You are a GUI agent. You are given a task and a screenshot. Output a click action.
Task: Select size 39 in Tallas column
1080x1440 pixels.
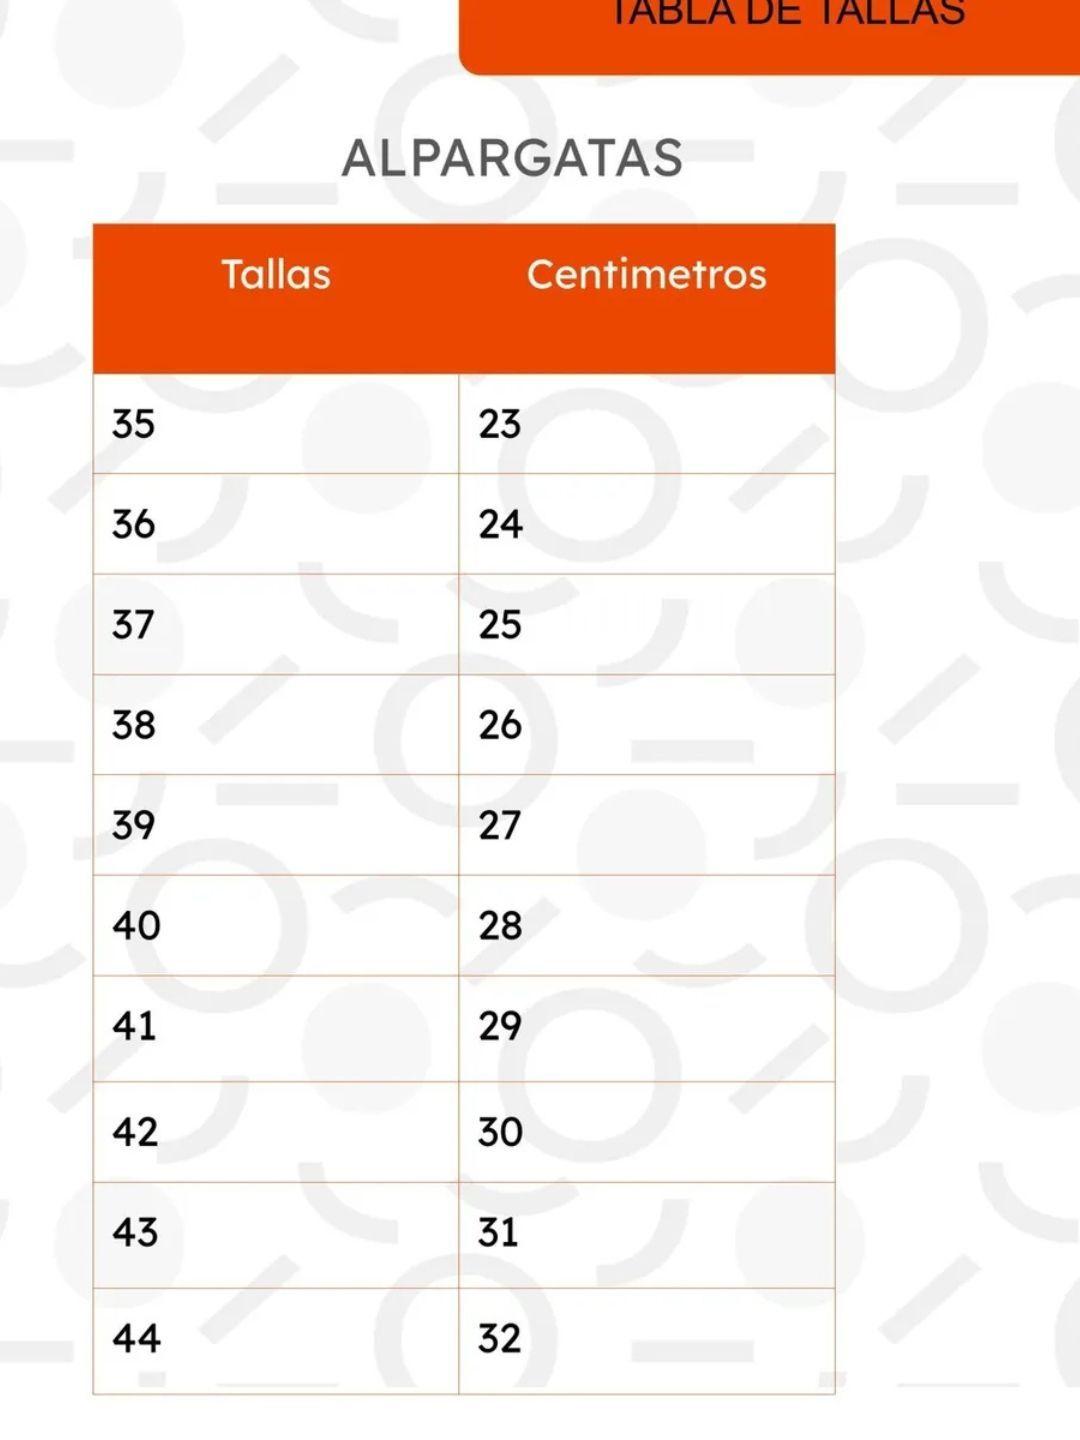[x=276, y=825]
